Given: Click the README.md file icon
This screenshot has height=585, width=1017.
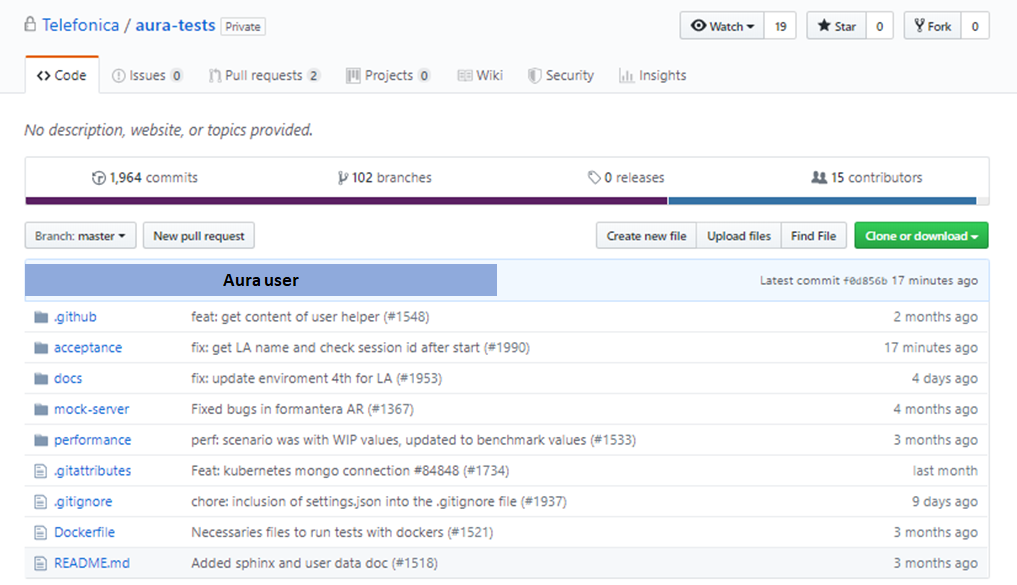Looking at the screenshot, I should (40, 563).
